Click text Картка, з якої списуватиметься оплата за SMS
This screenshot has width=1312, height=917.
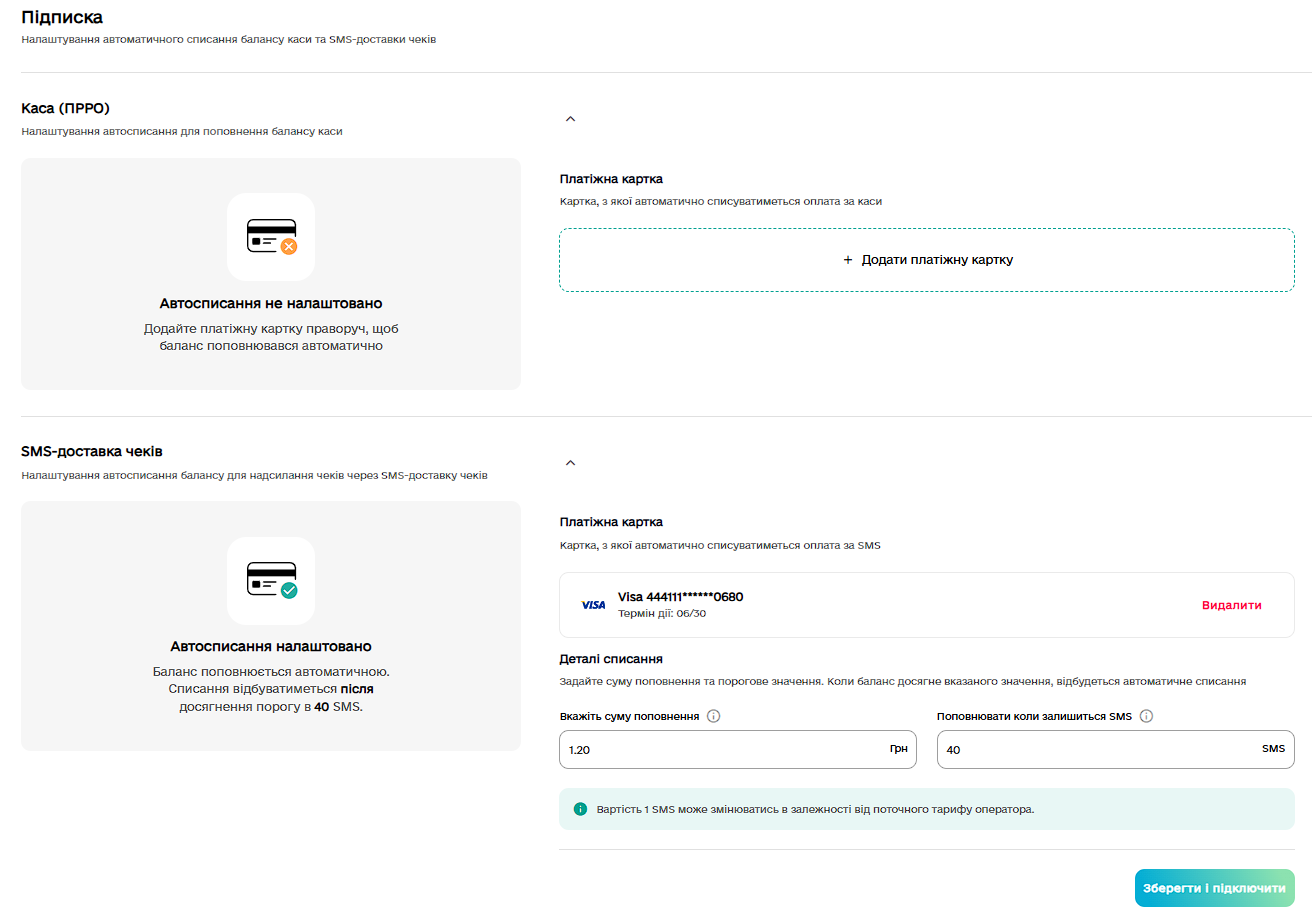click(719, 546)
